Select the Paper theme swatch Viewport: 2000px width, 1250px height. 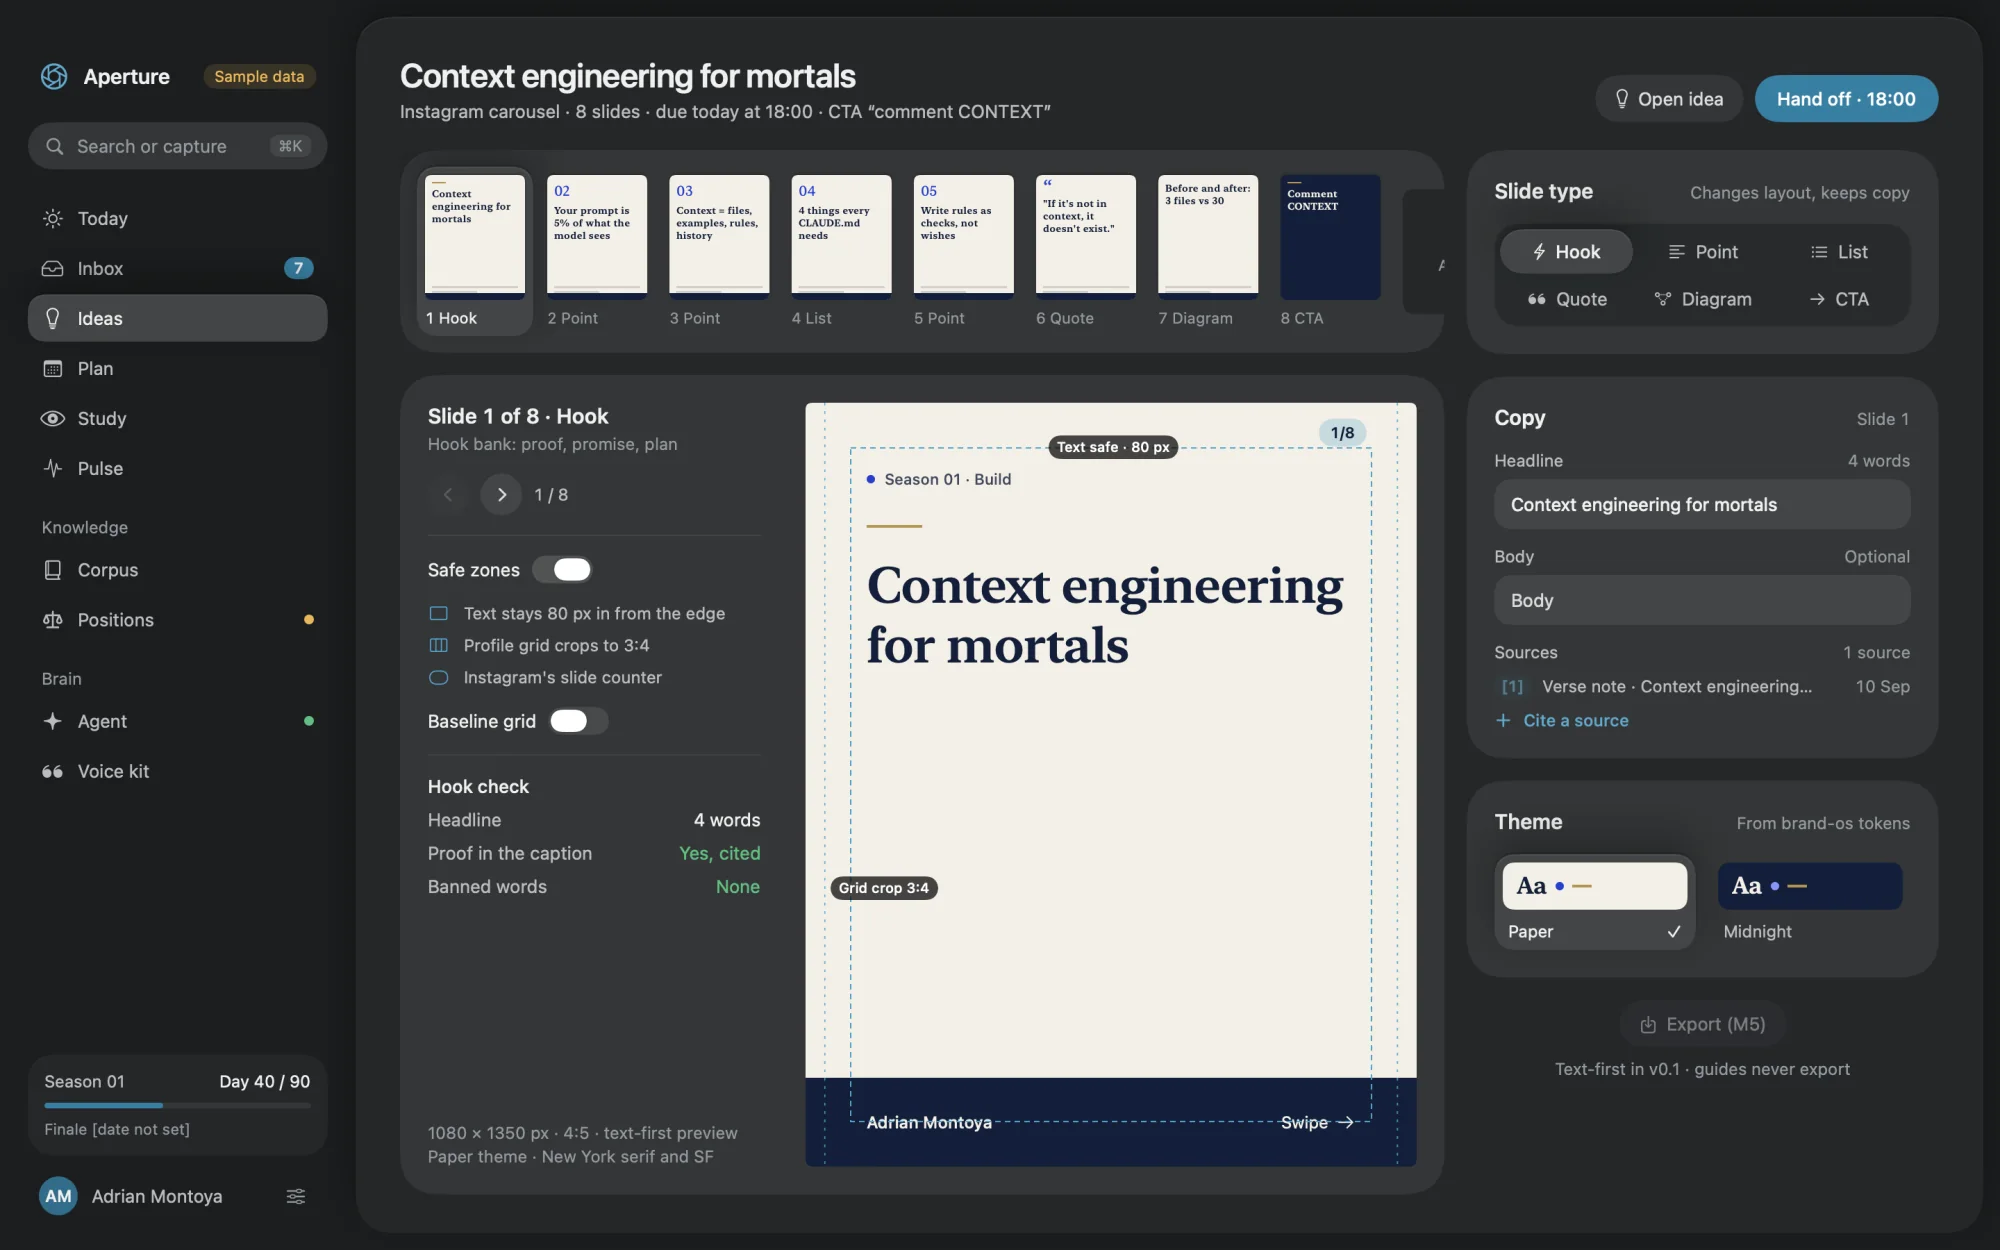1594,886
